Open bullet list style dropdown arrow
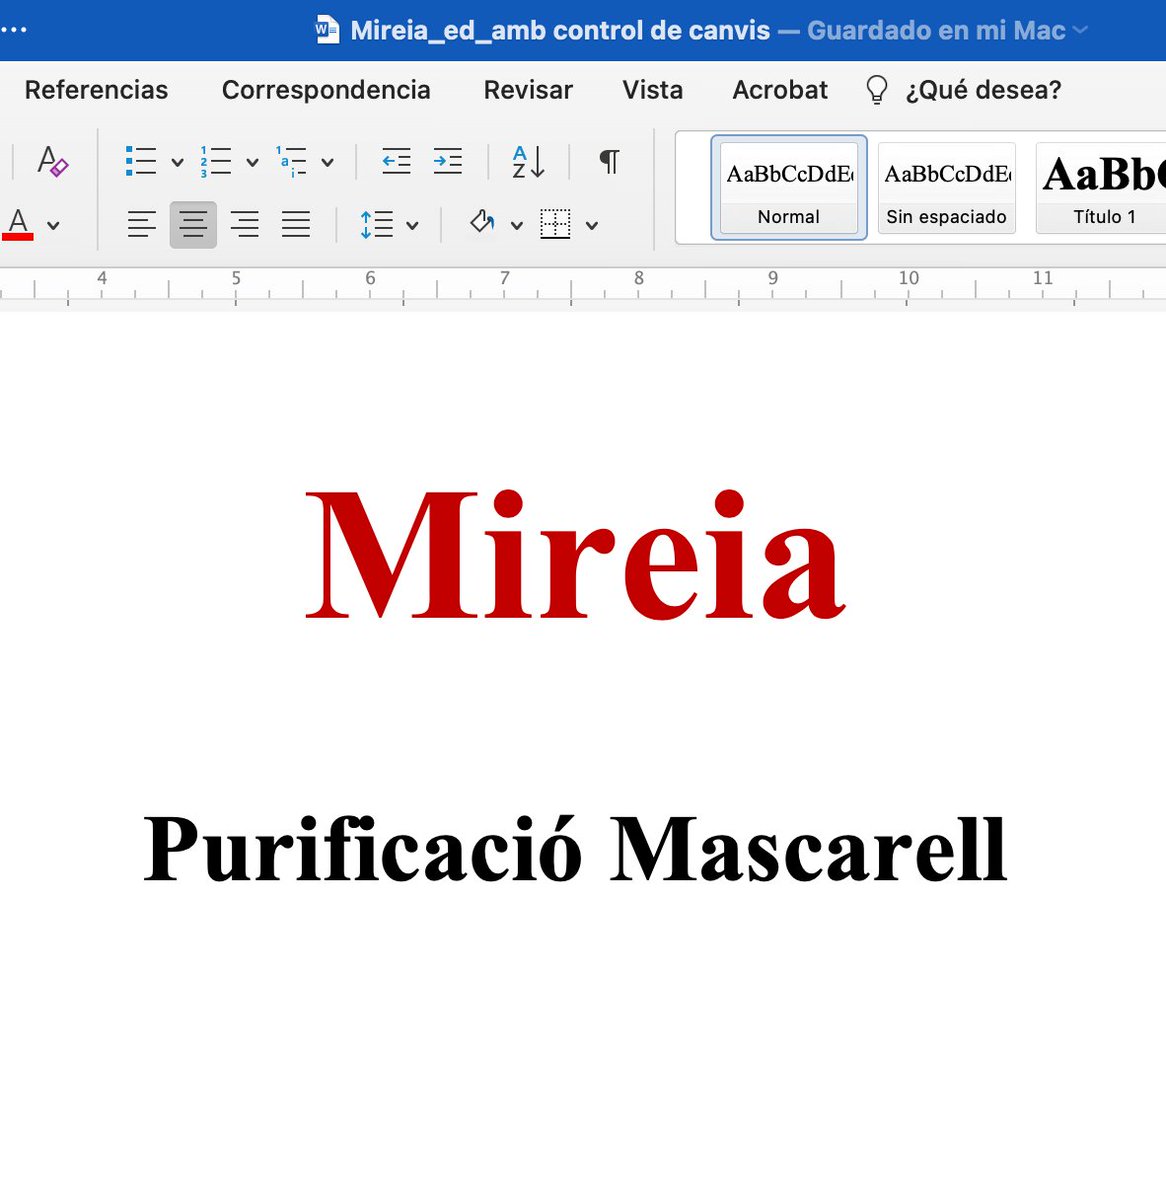This screenshot has height=1200, width=1166. pyautogui.click(x=177, y=162)
